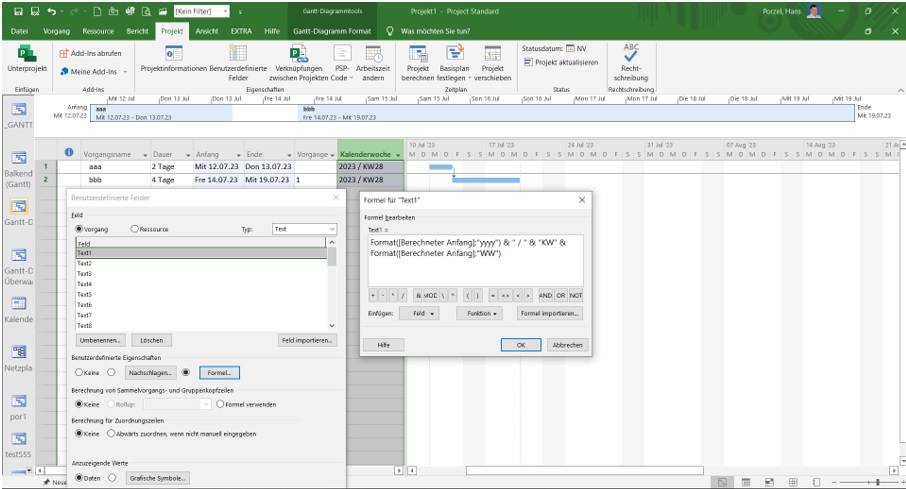
Task: Select the radio button beside Grafische Symbole
Action: 112,477
